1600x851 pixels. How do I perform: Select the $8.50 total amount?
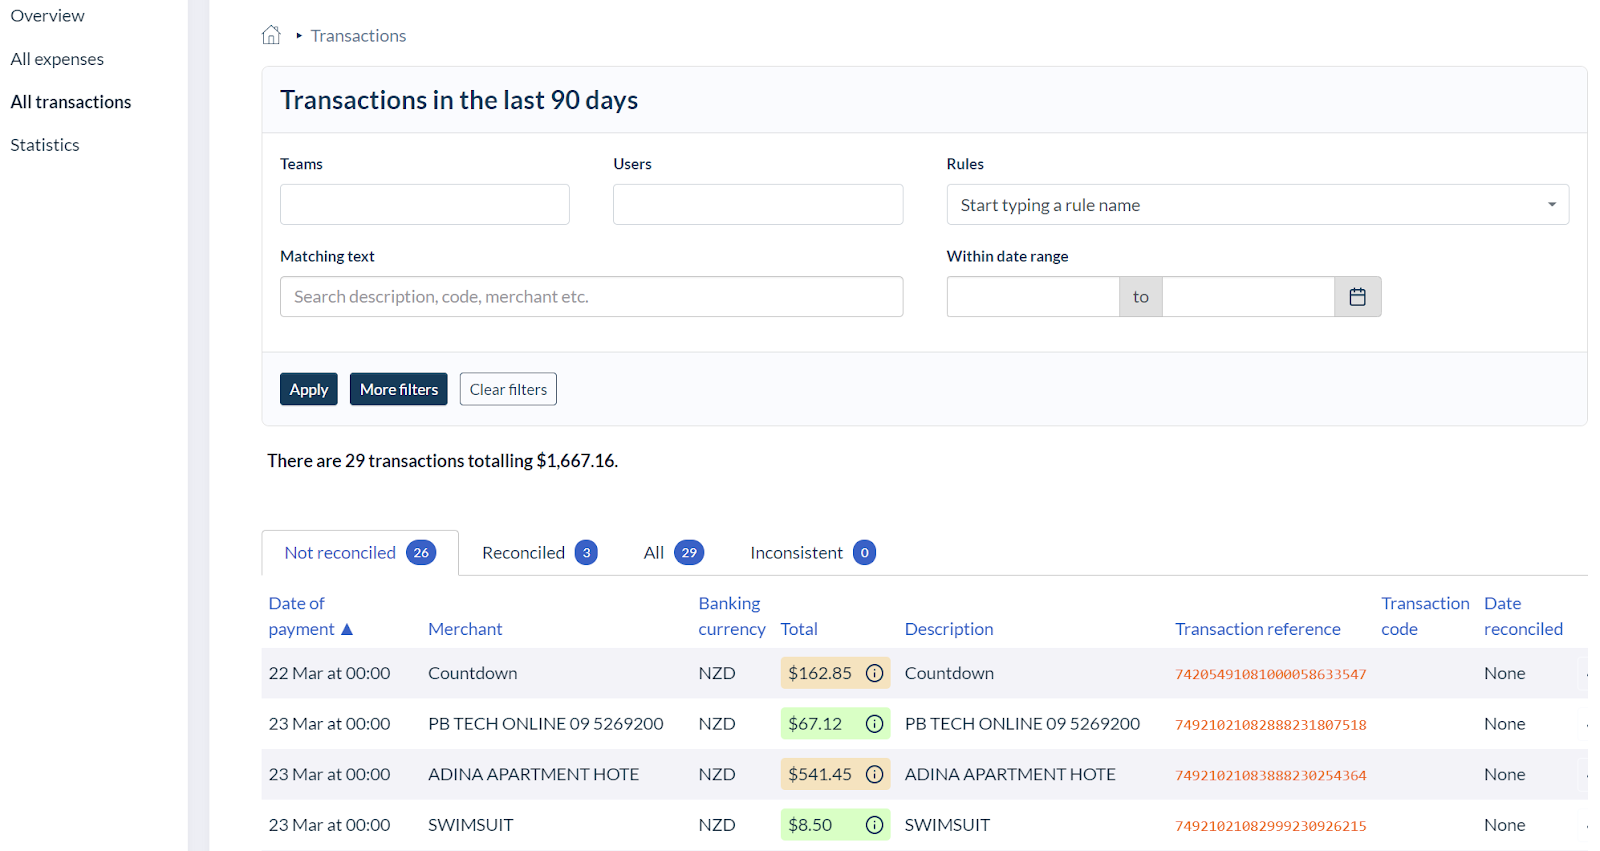(x=810, y=825)
